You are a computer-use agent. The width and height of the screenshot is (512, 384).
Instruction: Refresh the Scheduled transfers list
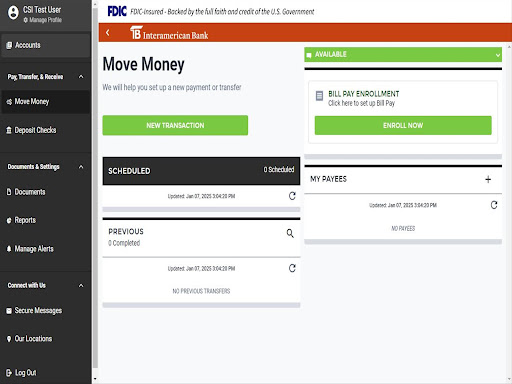(x=292, y=196)
